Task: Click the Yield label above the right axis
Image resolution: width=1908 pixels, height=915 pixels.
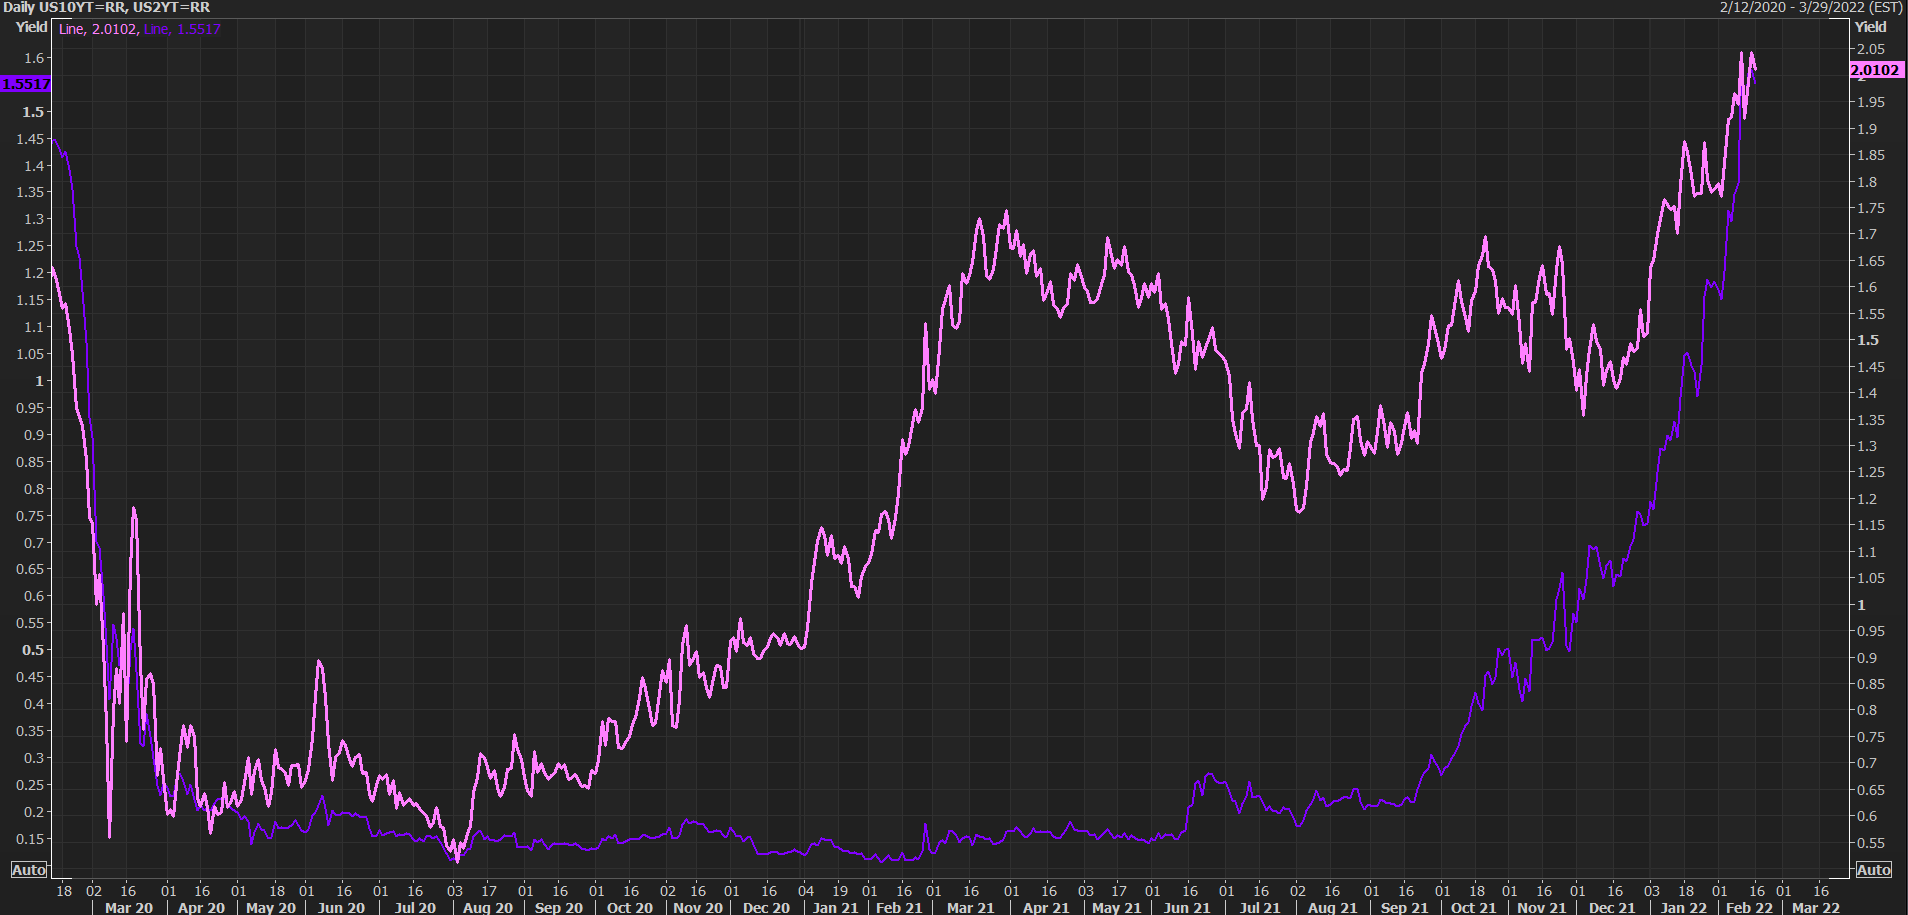Action: pos(1871,27)
